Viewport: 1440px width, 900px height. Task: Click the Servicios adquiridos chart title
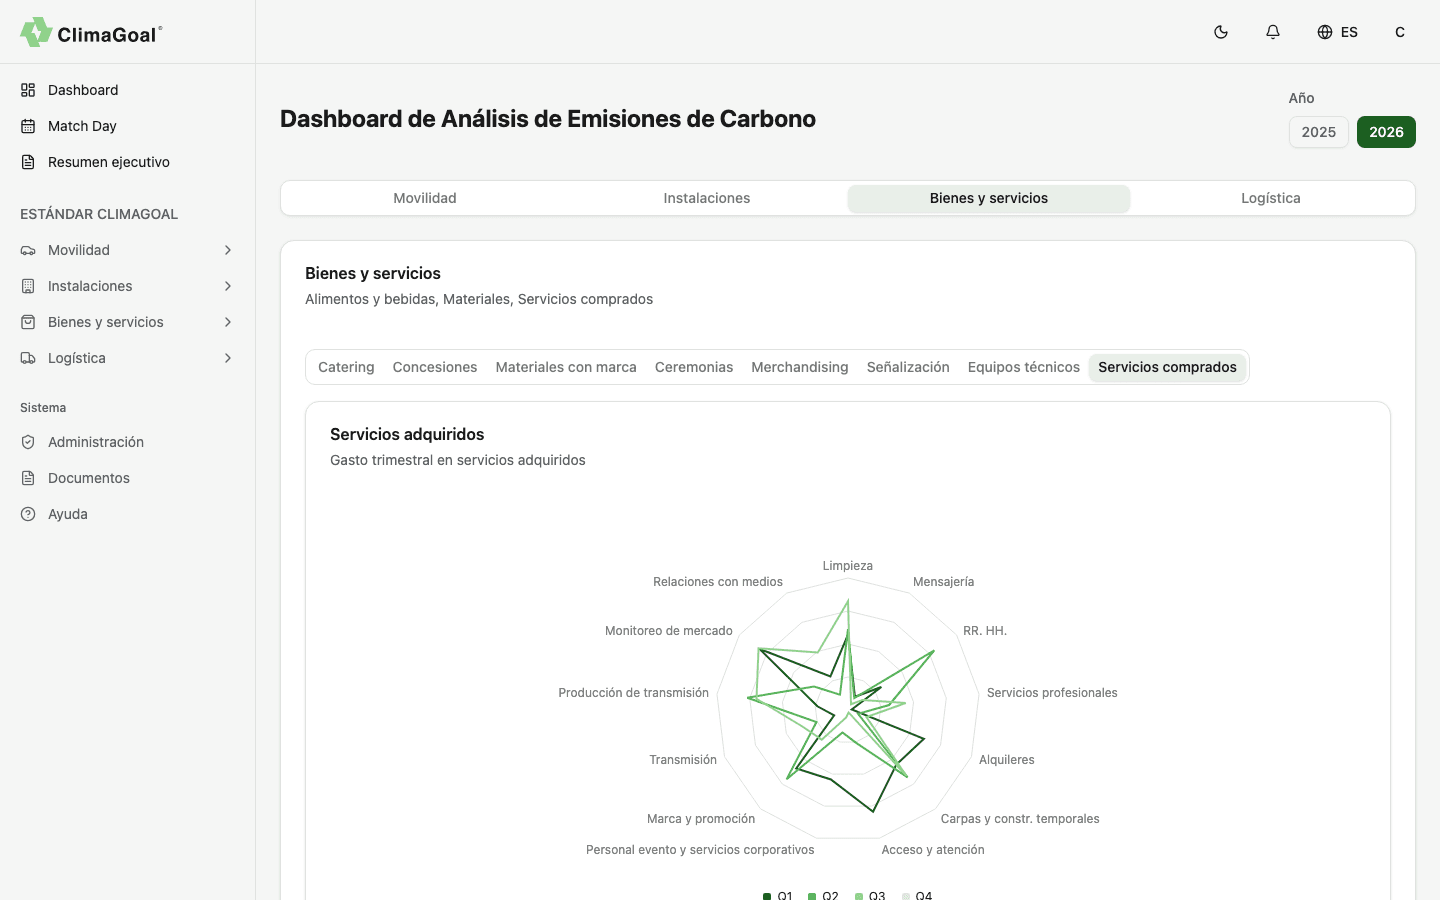pos(407,434)
